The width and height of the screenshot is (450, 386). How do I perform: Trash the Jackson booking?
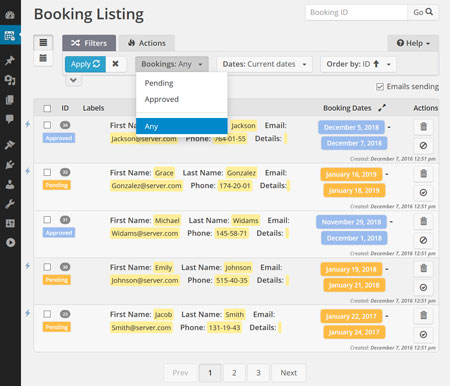pos(423,127)
